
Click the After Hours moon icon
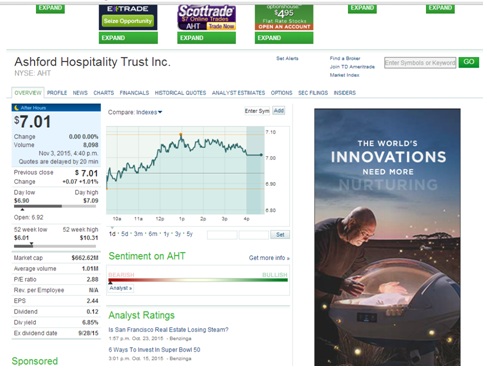[x=16, y=108]
